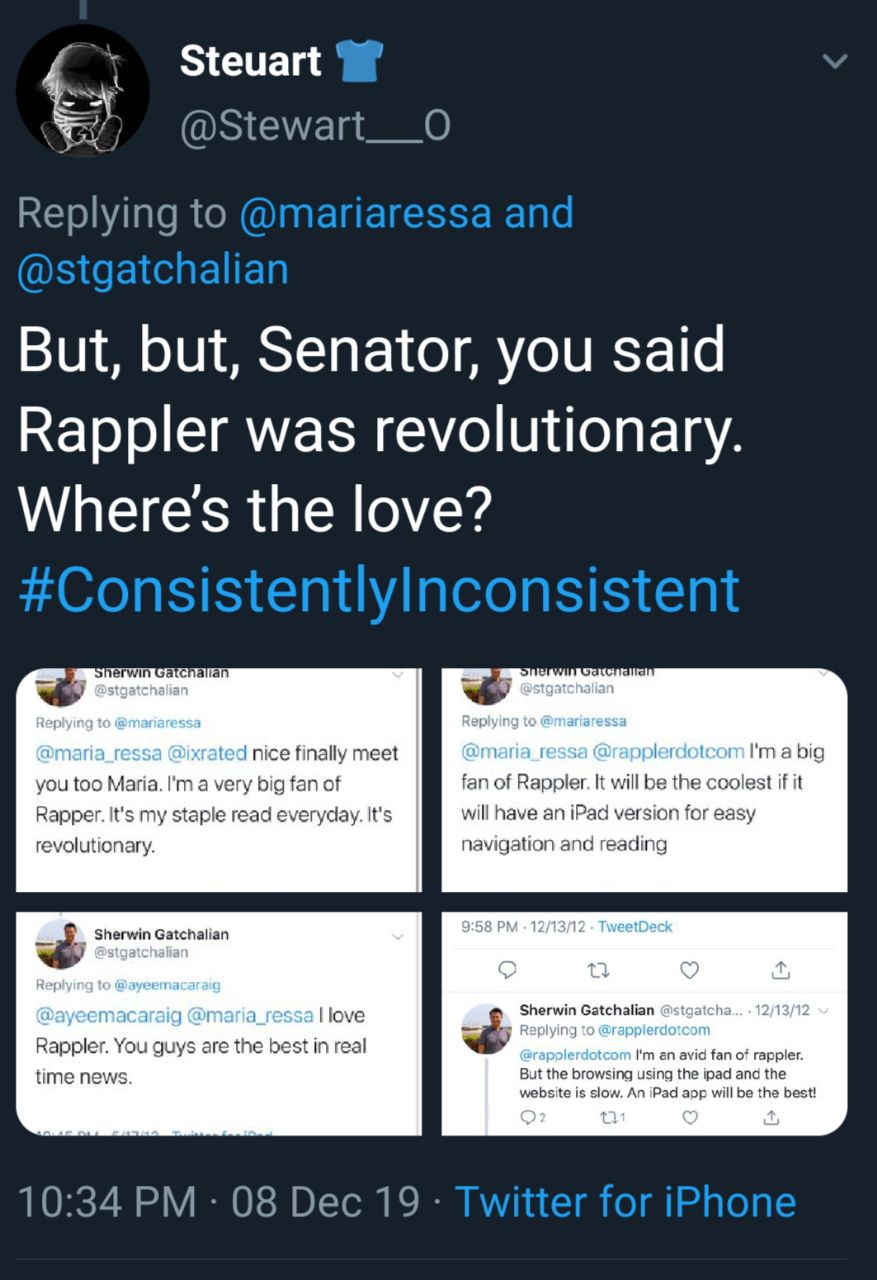Click the retweet icon showing count 1
The height and width of the screenshot is (1280, 877).
pos(604,1118)
